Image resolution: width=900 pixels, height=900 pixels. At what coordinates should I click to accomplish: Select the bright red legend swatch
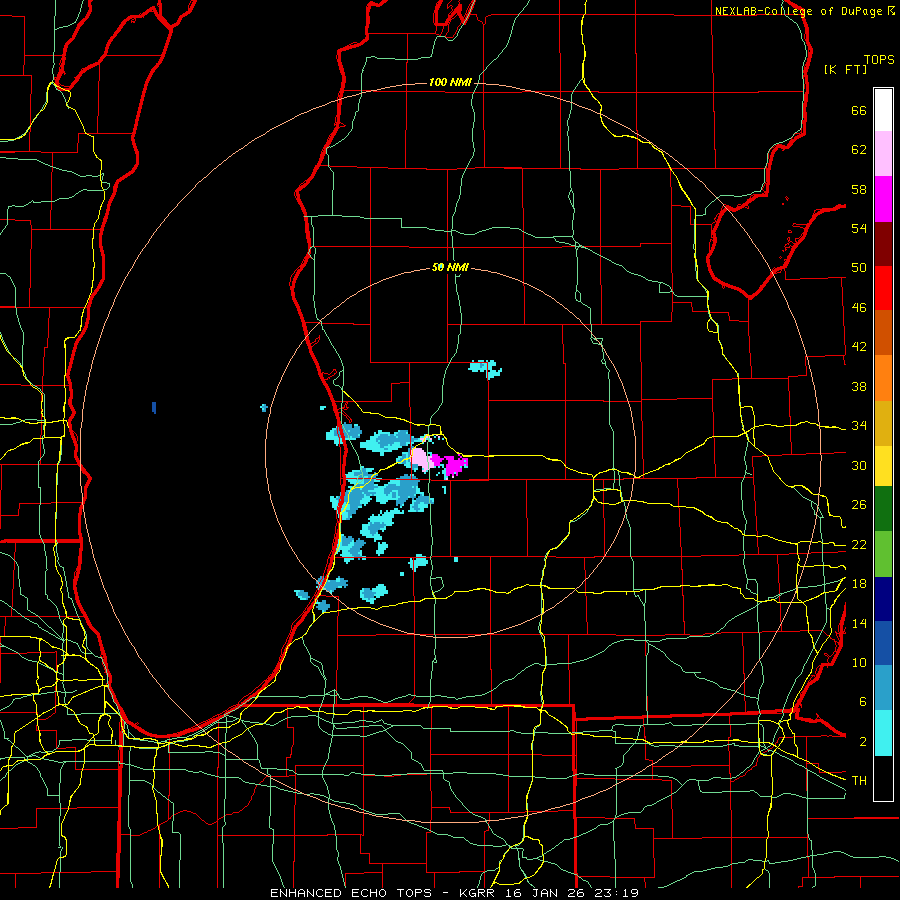click(883, 288)
